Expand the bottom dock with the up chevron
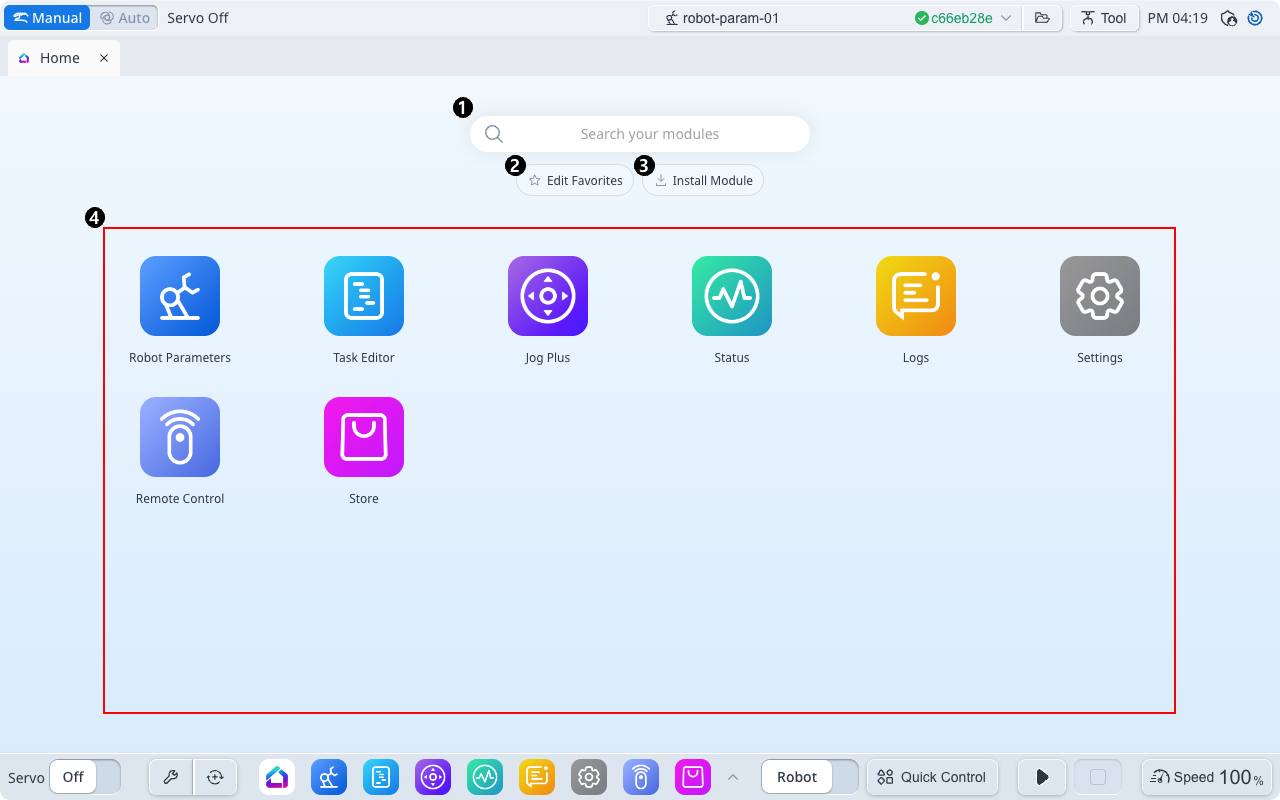 click(733, 777)
